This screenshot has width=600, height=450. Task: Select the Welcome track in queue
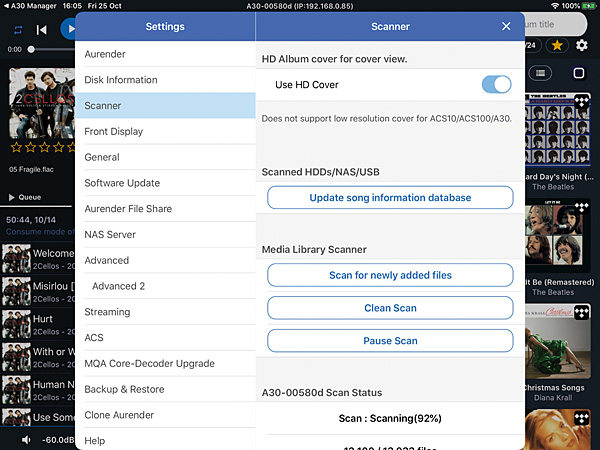coord(38,259)
